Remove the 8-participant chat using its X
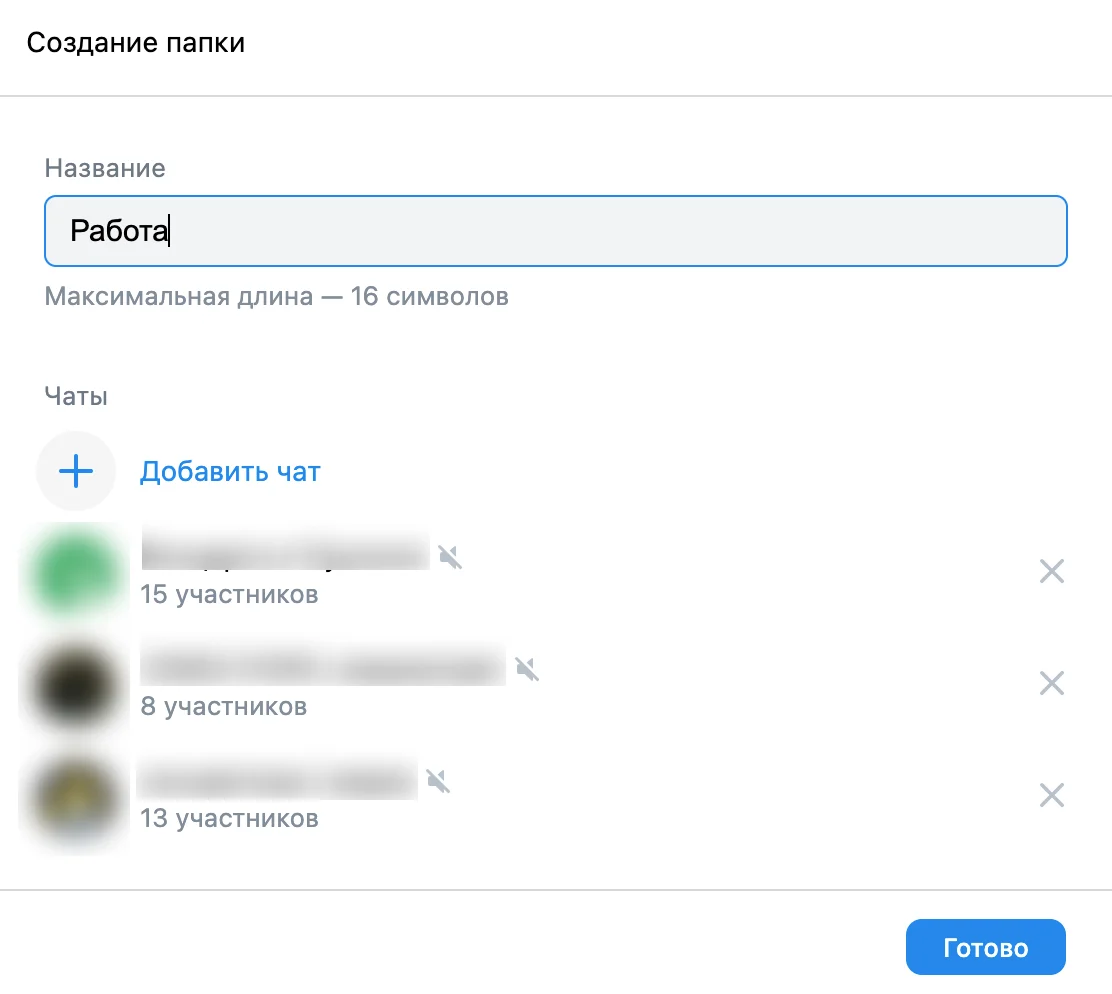 pyautogui.click(x=1052, y=683)
